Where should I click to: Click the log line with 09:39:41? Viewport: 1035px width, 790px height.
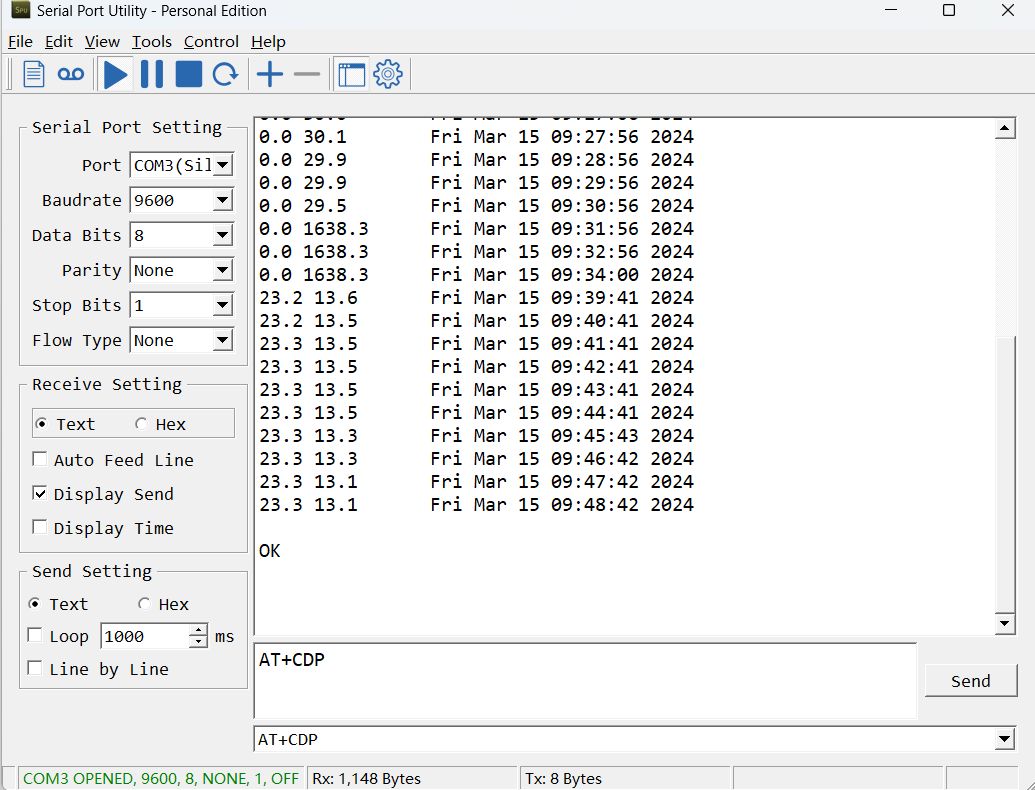click(x=476, y=298)
